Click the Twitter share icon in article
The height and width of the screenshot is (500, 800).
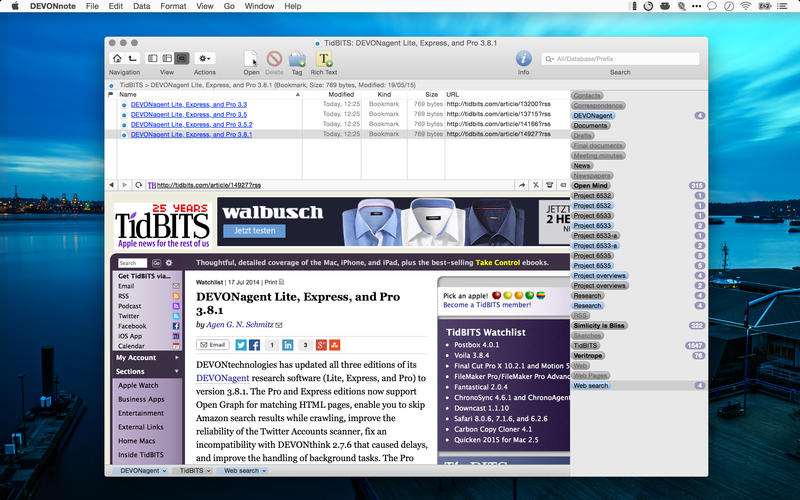[x=241, y=345]
